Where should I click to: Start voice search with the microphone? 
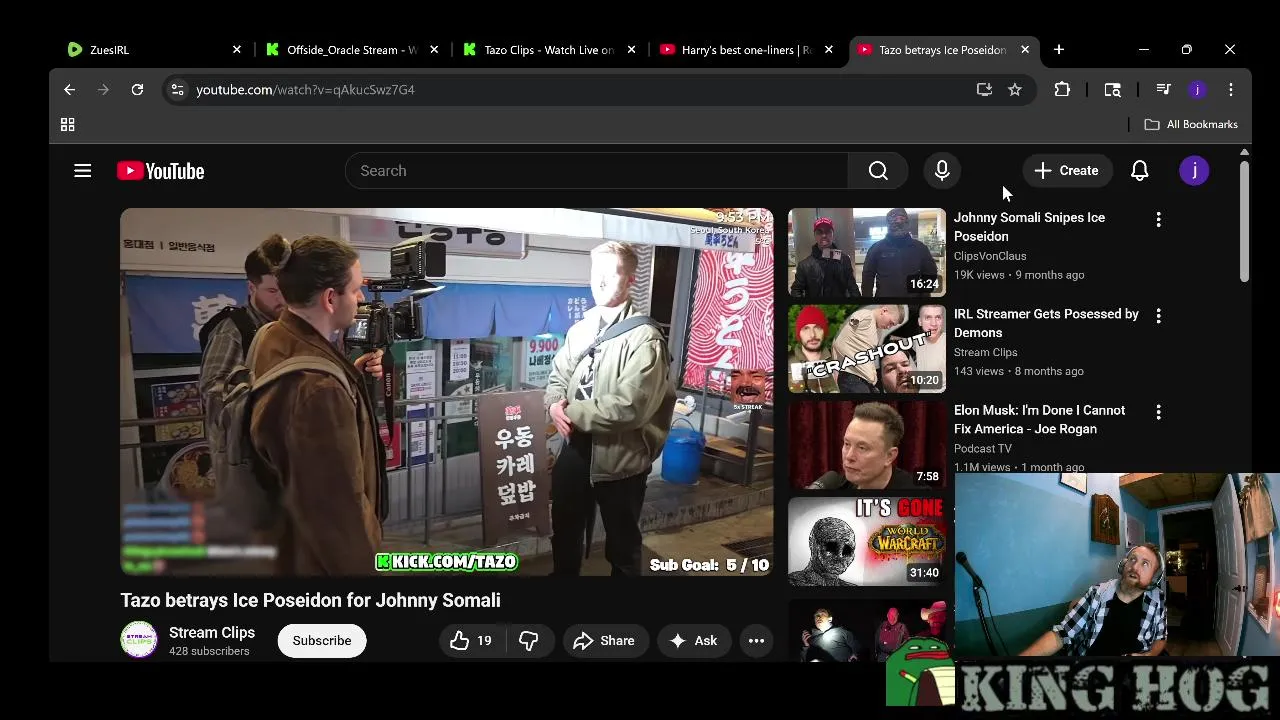coord(942,171)
